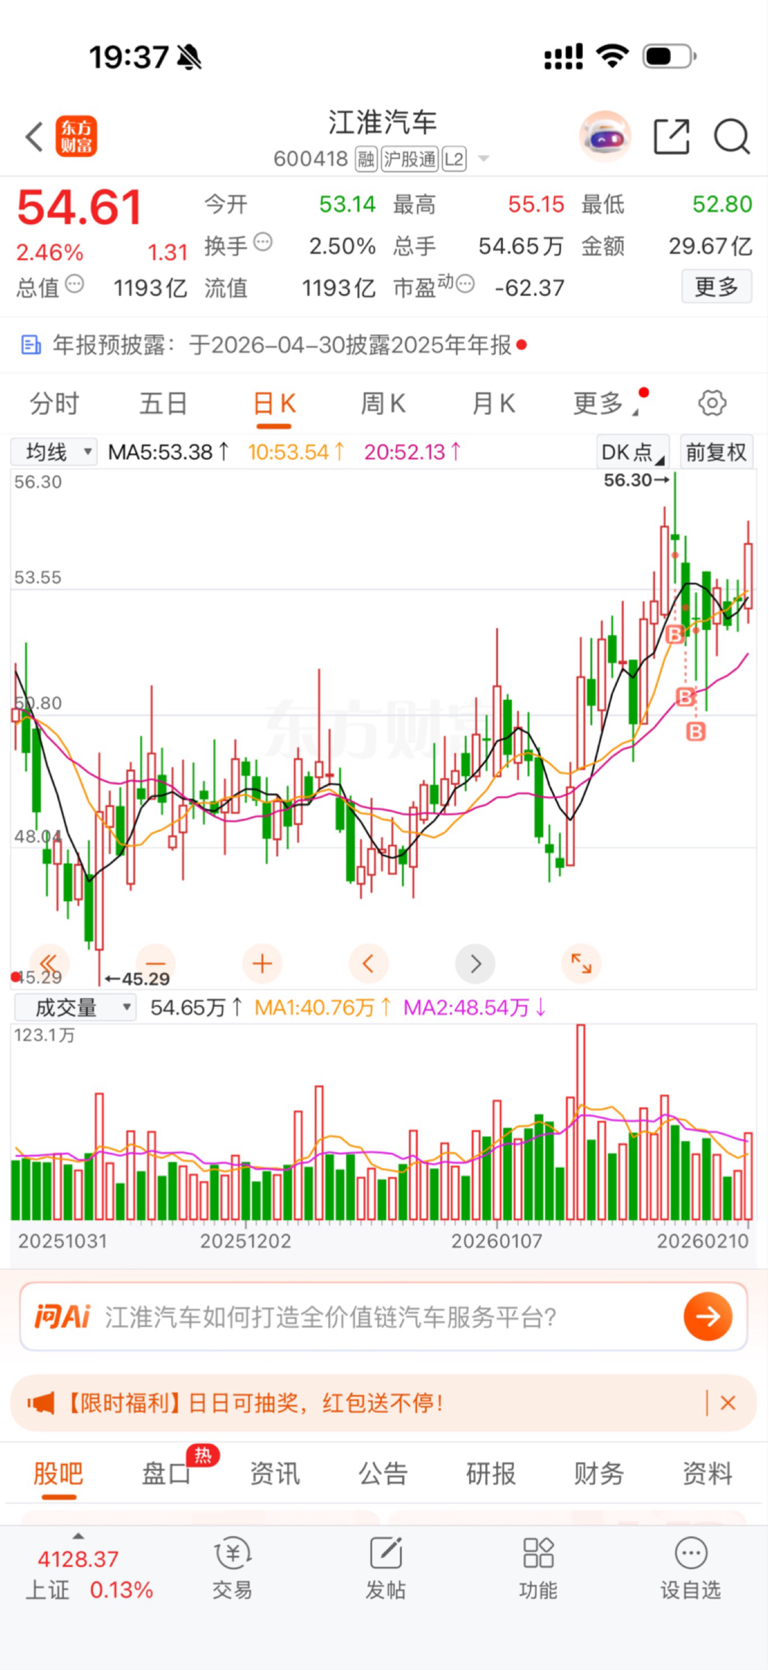The image size is (769, 1670).
Task: Switch to the 分时 chart tab
Action: point(54,404)
